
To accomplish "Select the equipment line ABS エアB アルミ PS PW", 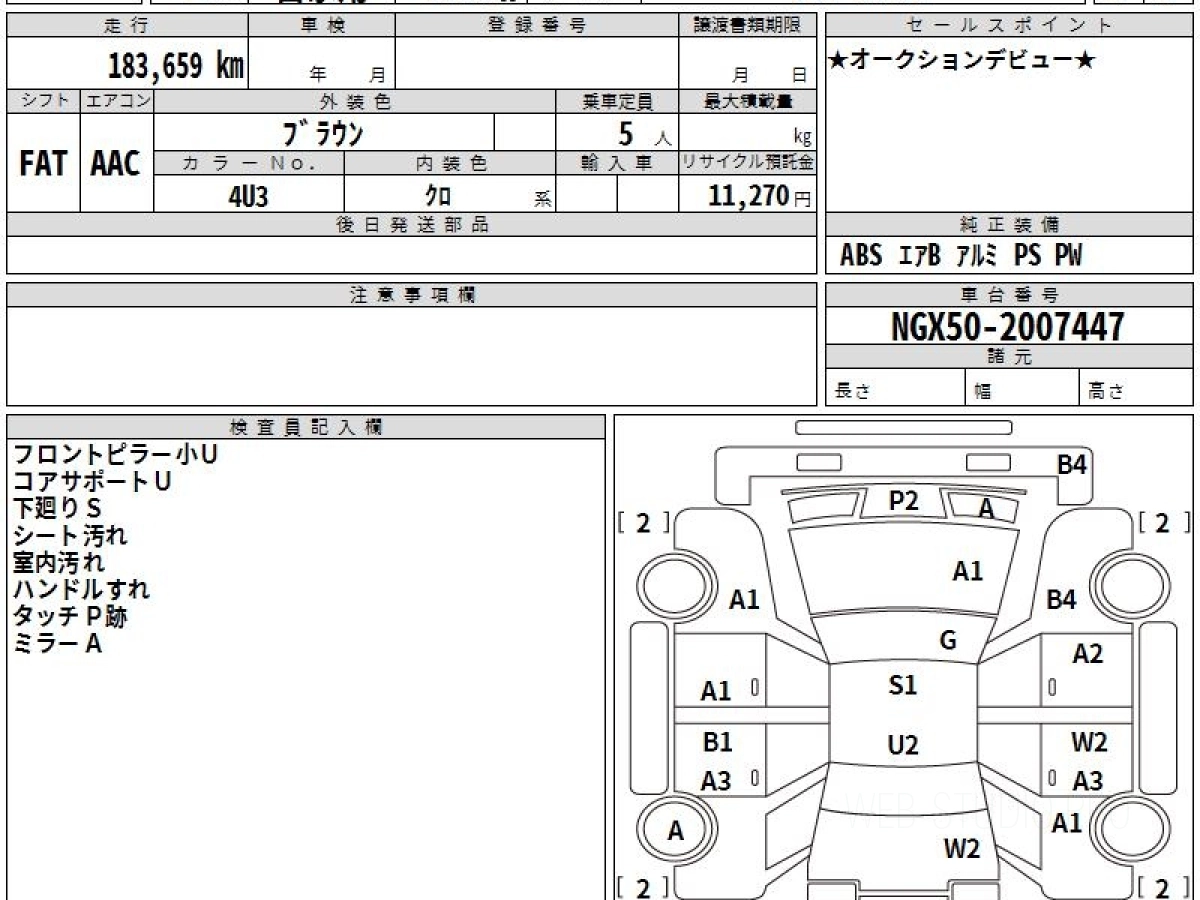I will click(961, 256).
